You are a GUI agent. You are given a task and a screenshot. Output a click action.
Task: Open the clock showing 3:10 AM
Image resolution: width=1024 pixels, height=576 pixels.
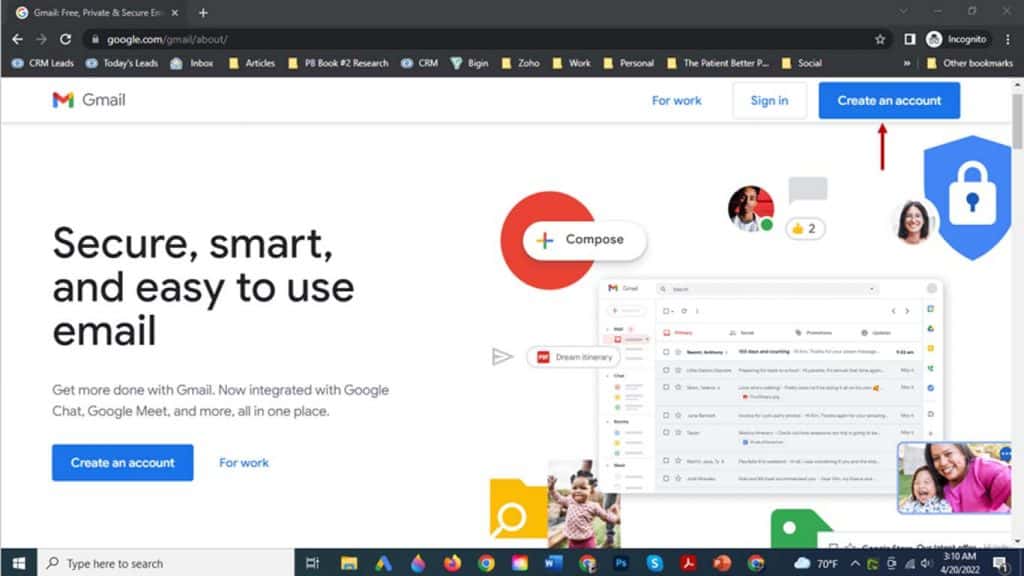click(x=960, y=563)
